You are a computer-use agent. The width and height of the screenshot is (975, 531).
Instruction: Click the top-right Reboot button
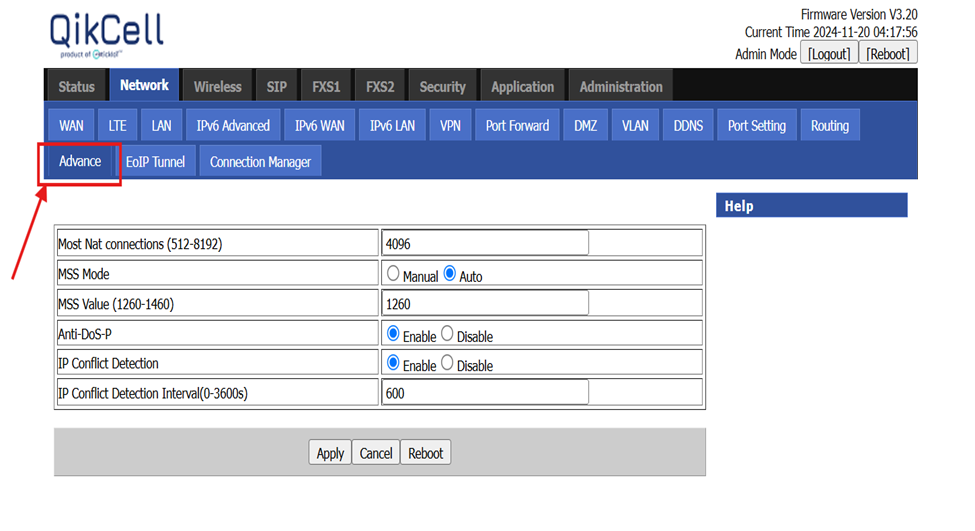tap(888, 54)
